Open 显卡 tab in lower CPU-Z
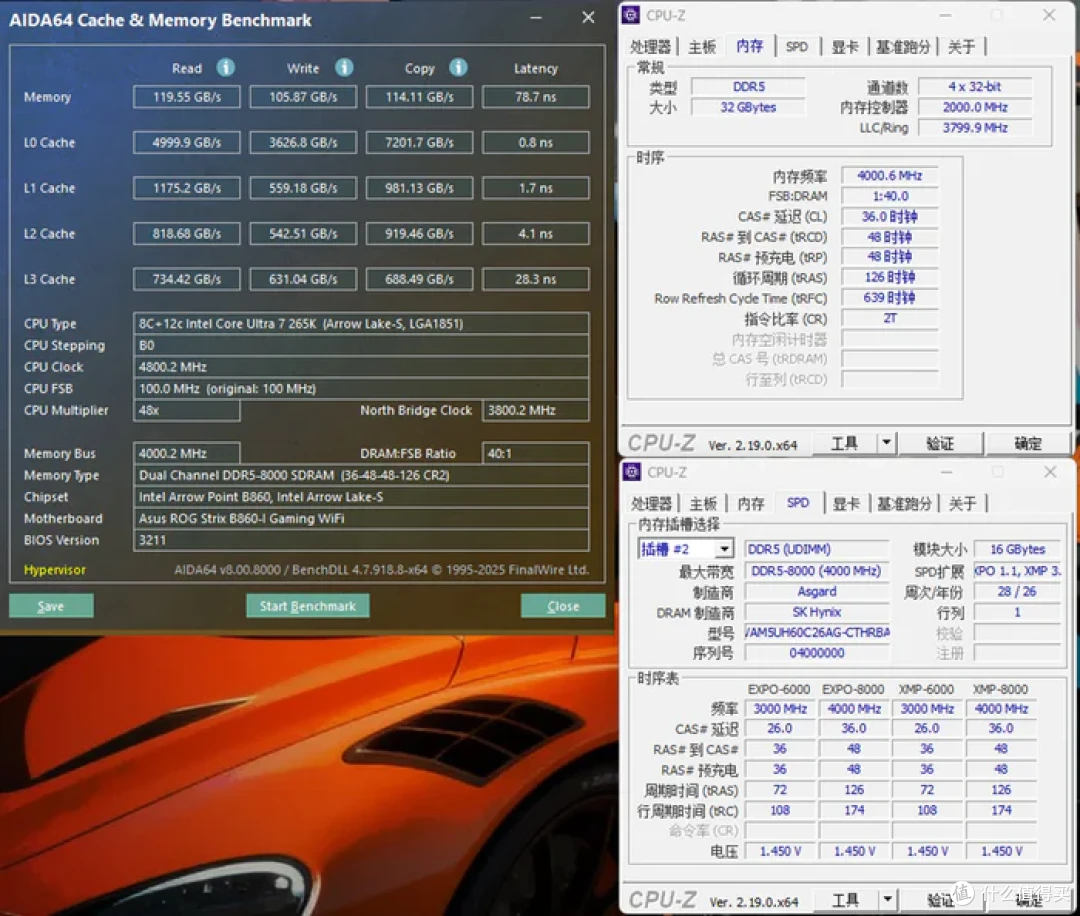The width and height of the screenshot is (1080, 916). pyautogui.click(x=847, y=503)
